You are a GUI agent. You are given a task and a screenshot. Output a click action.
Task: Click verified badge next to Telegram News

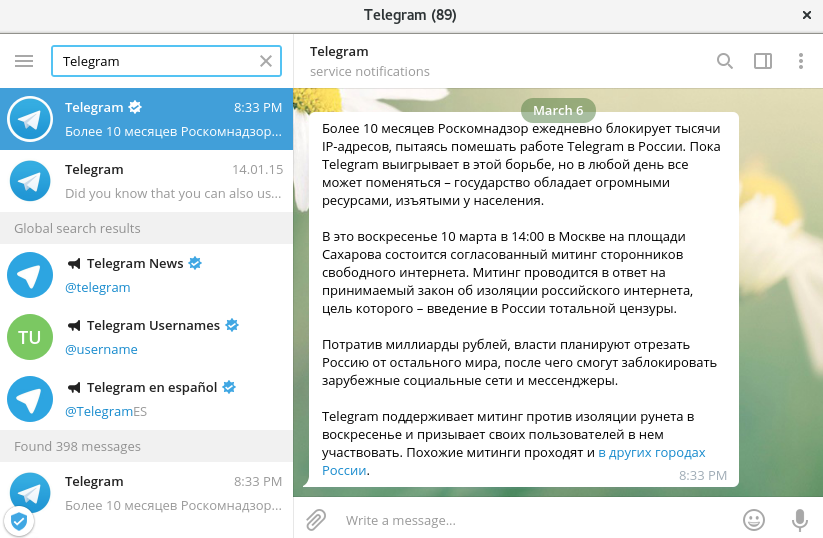click(195, 263)
